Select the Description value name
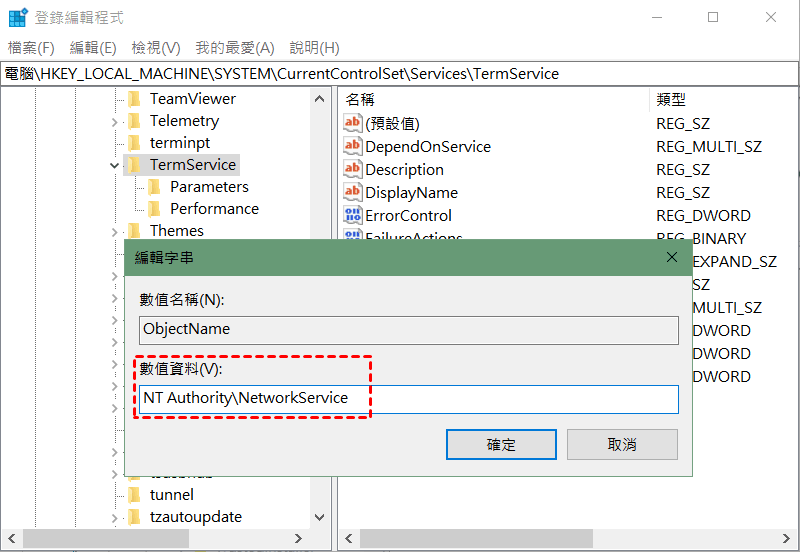This screenshot has height=552, width=800. click(x=405, y=170)
